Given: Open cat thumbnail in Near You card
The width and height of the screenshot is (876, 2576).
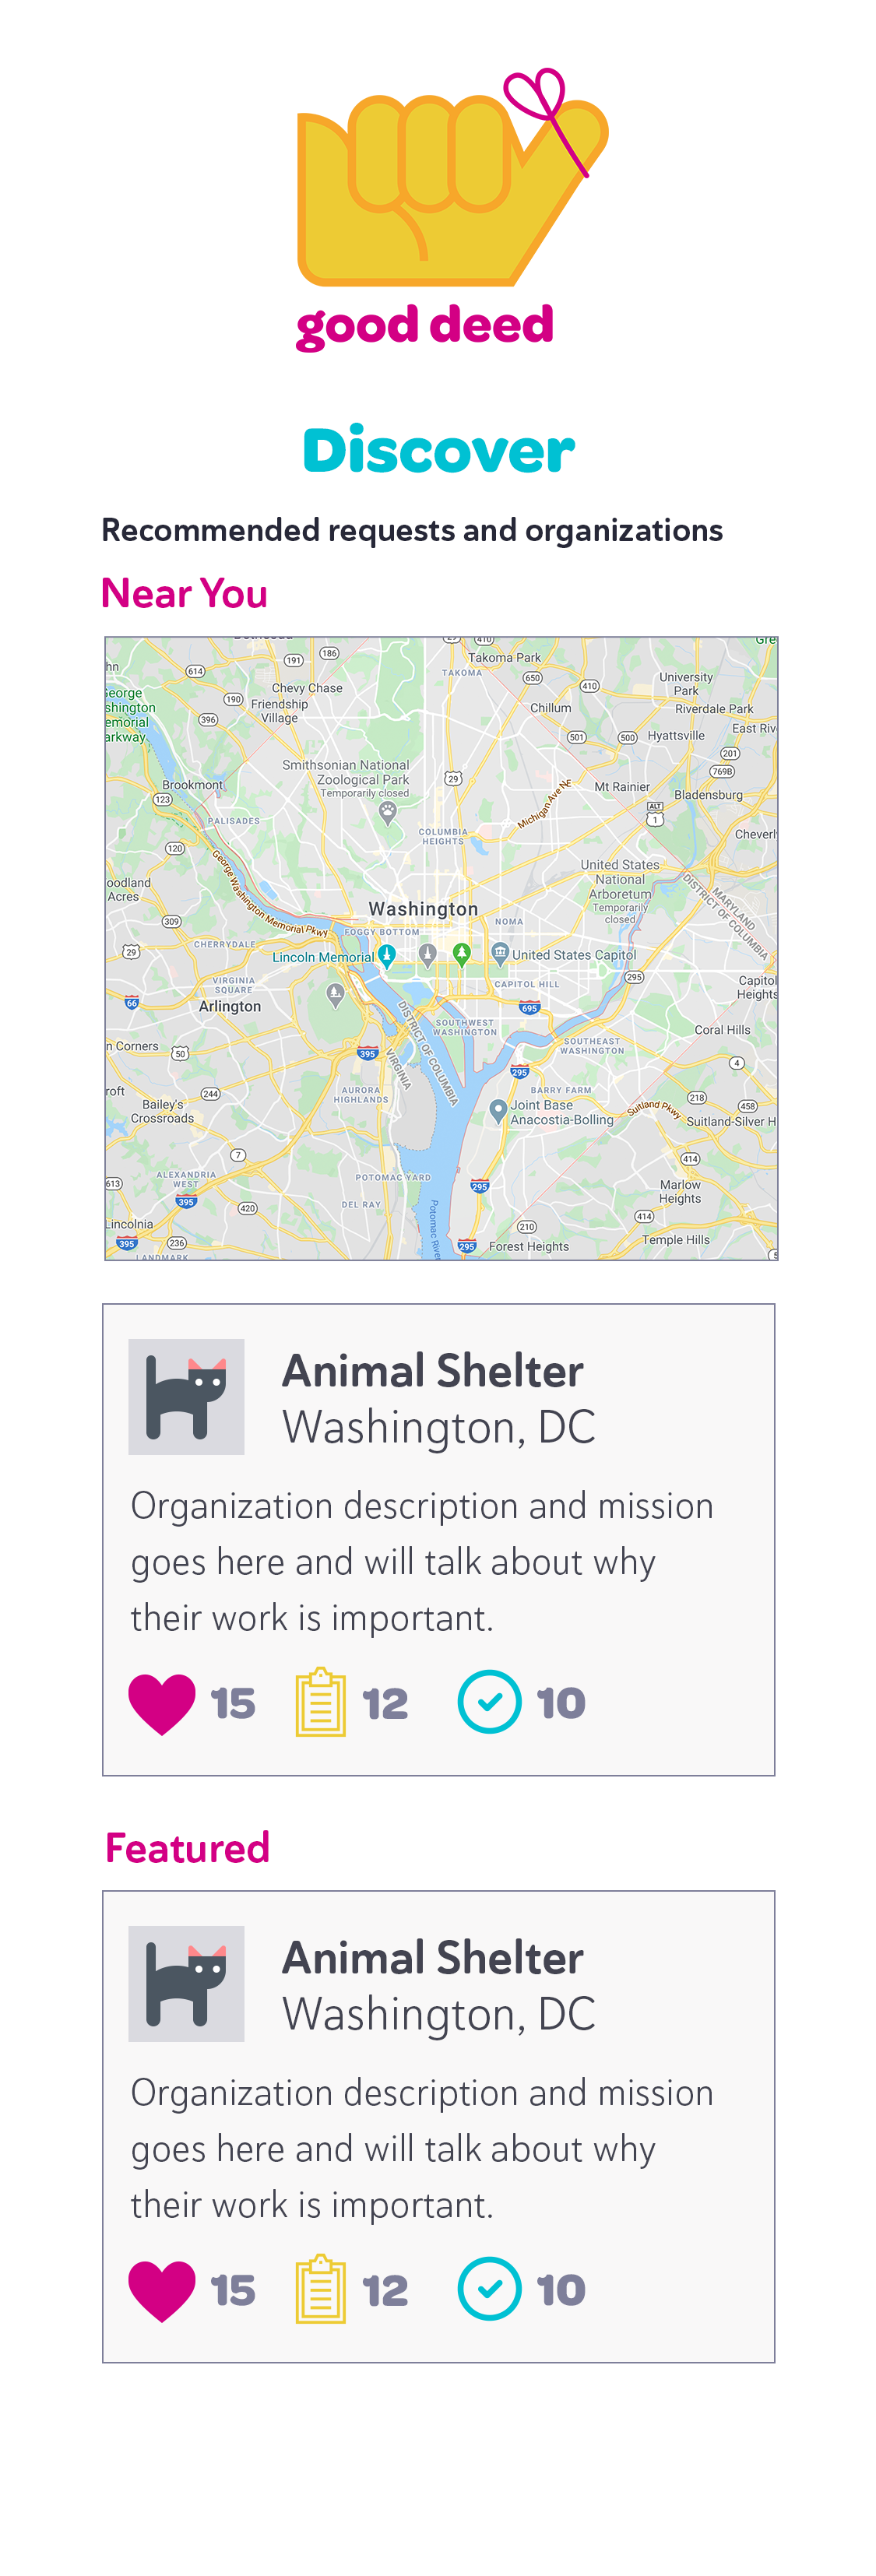Looking at the screenshot, I should click(186, 1397).
